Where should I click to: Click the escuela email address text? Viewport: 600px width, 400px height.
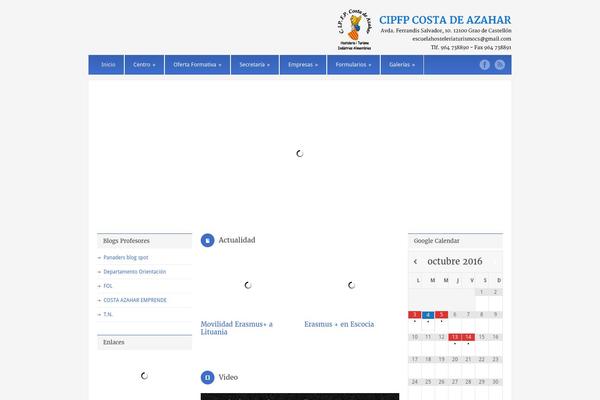461,39
